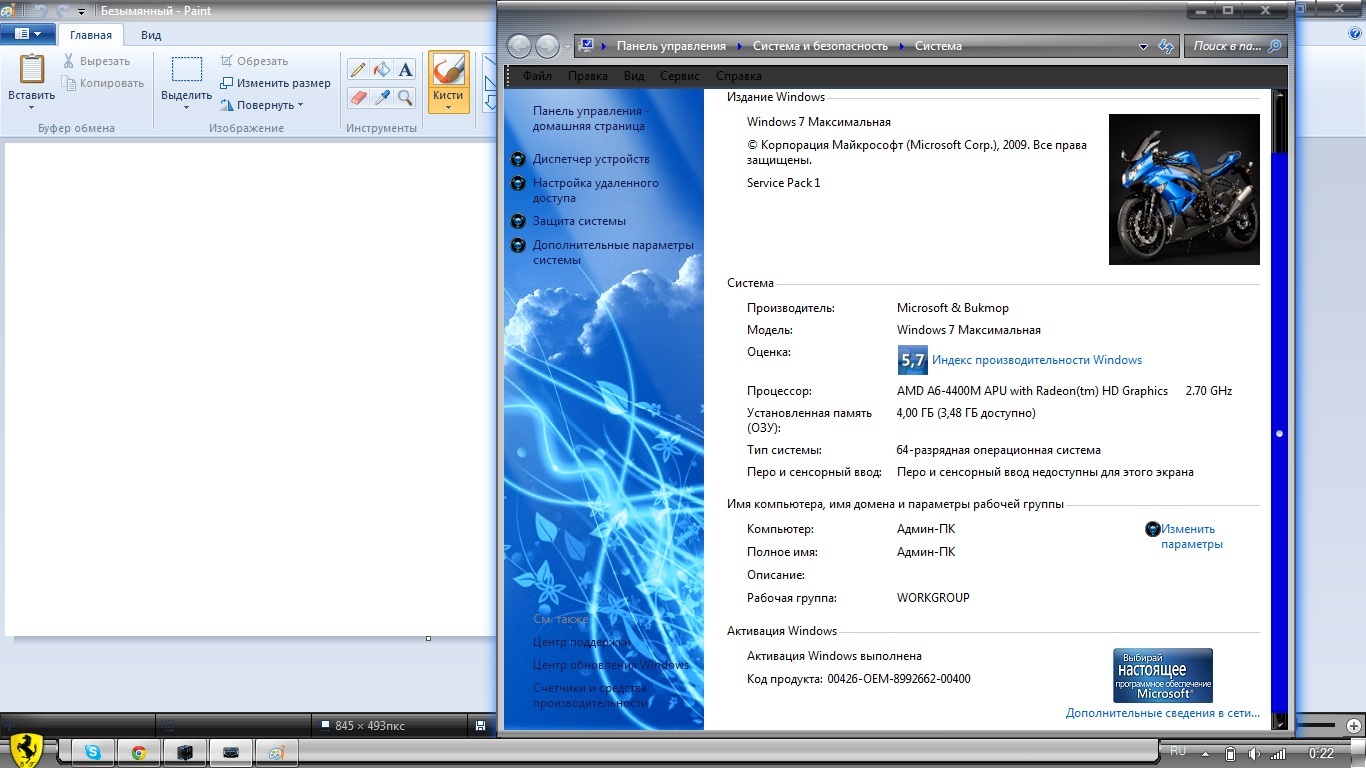This screenshot has height=768, width=1366.
Task: Click the Вставить clipboard paste icon
Action: [x=32, y=69]
